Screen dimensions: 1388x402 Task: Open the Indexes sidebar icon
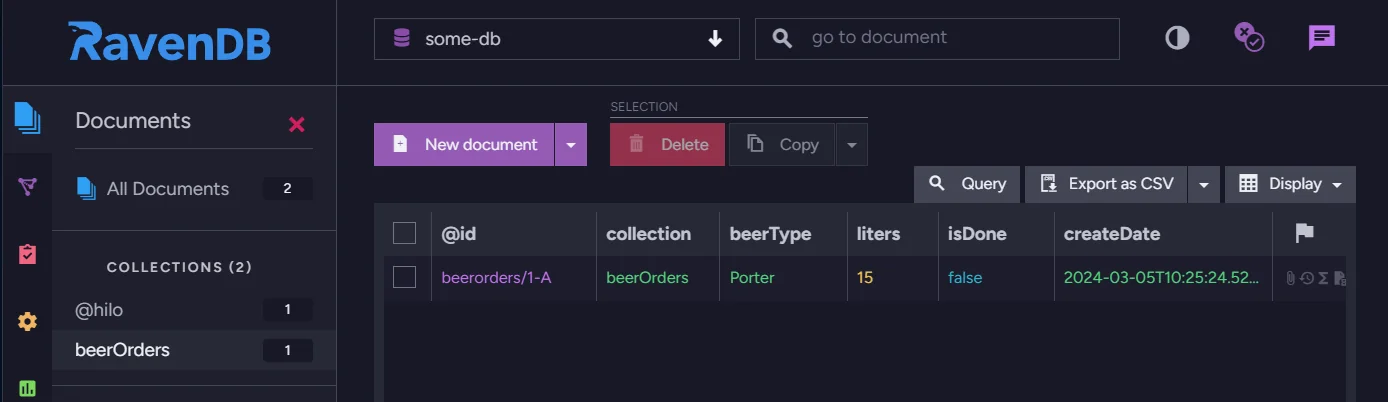coord(27,187)
